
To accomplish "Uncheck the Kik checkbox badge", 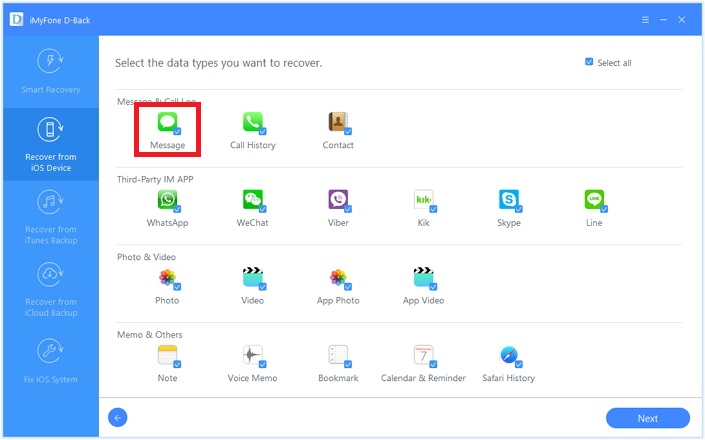I will [433, 209].
